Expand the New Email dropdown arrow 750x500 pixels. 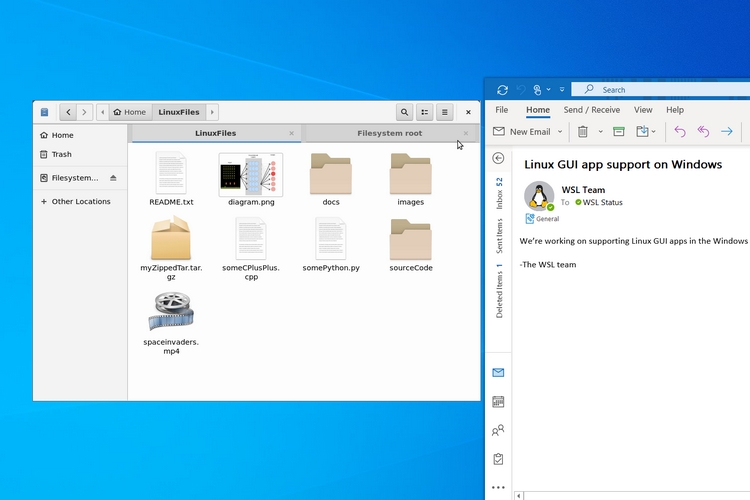pos(560,131)
